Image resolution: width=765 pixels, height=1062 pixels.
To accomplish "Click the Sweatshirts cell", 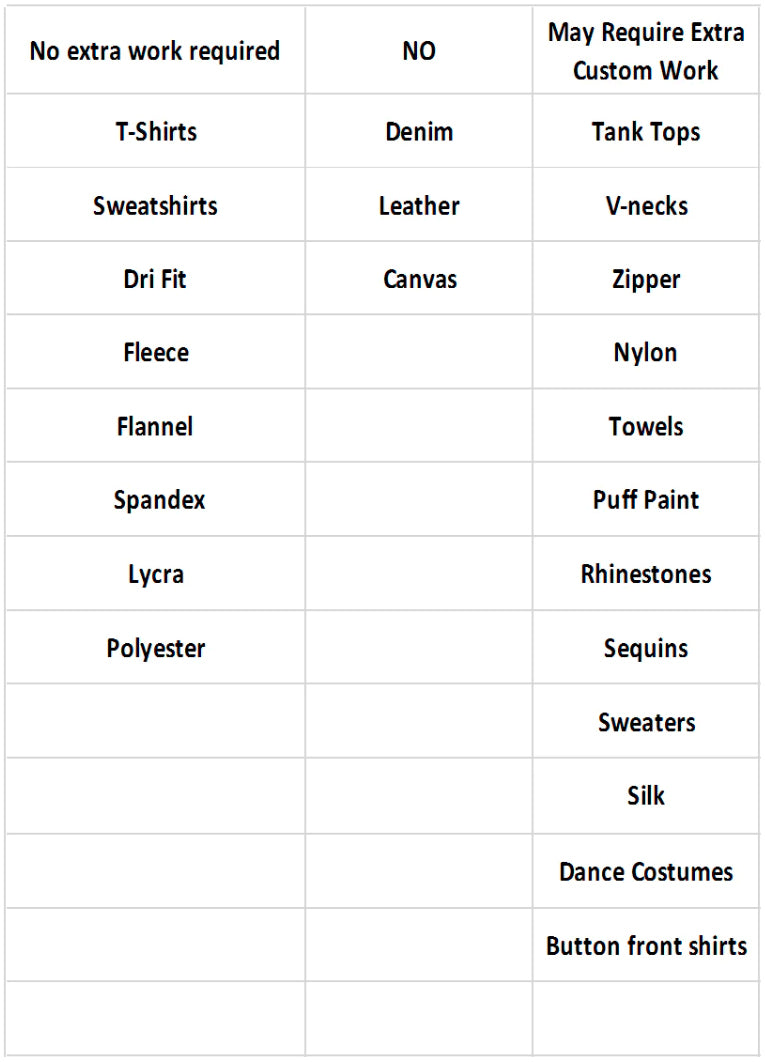I will tap(155, 206).
